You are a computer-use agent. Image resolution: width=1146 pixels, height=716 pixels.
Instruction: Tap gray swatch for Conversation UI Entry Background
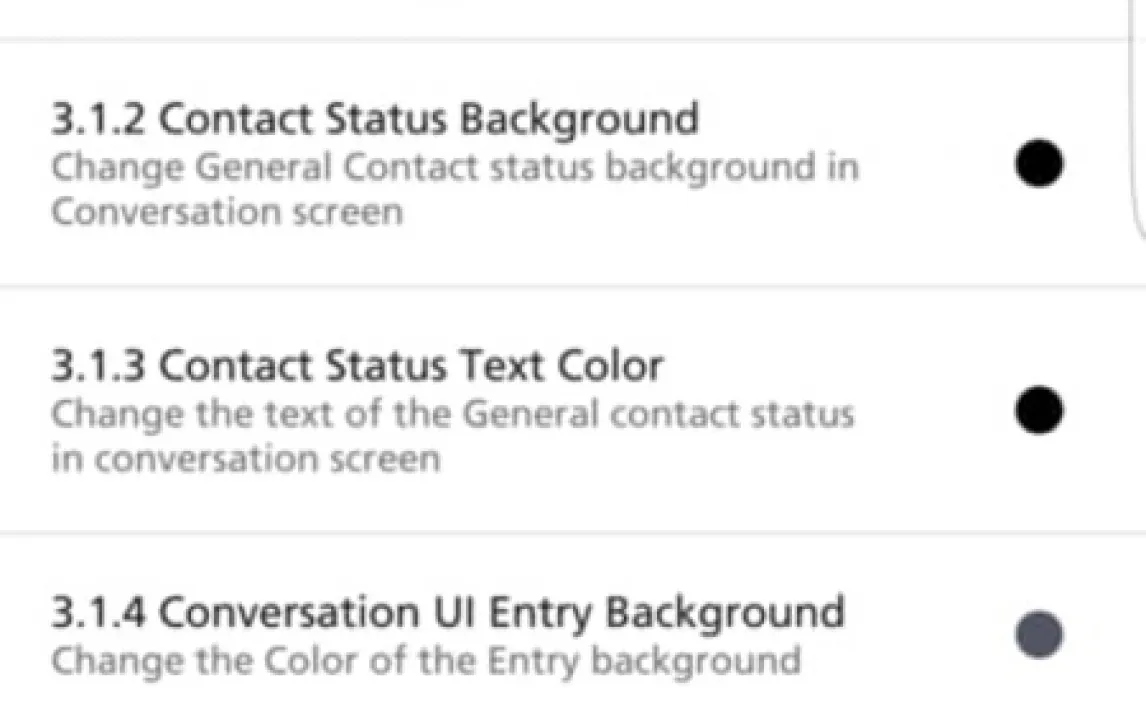pyautogui.click(x=1039, y=634)
